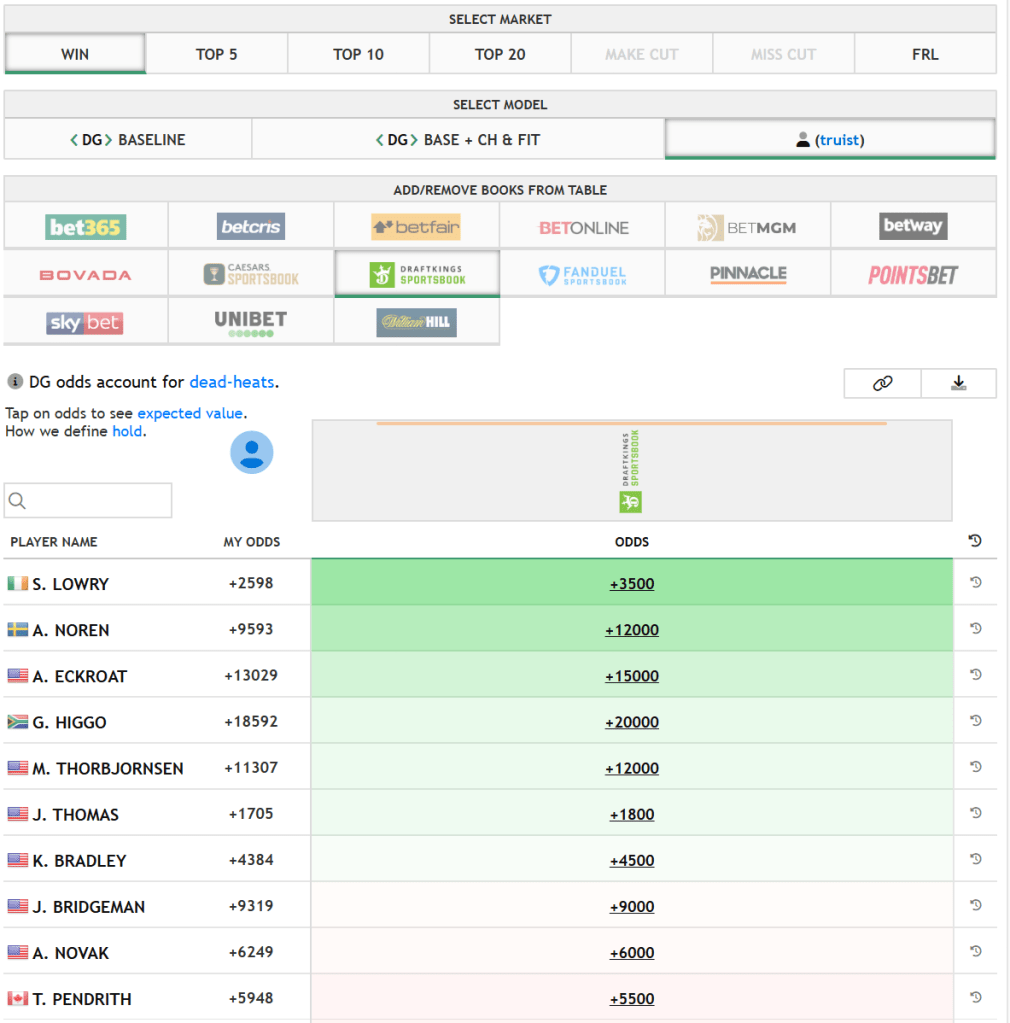Screen dimensions: 1010x1023
Task: Click the blue user profile avatar icon
Action: 252,452
